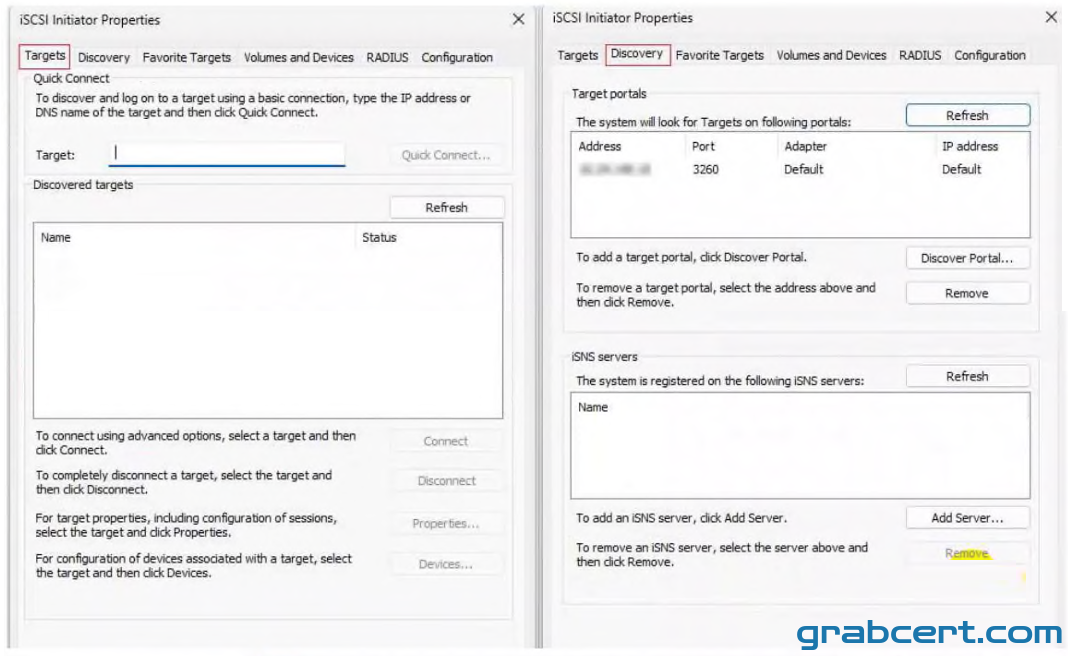Remove the selected target portal
The width and height of the screenshot is (1068, 656).
click(x=967, y=294)
